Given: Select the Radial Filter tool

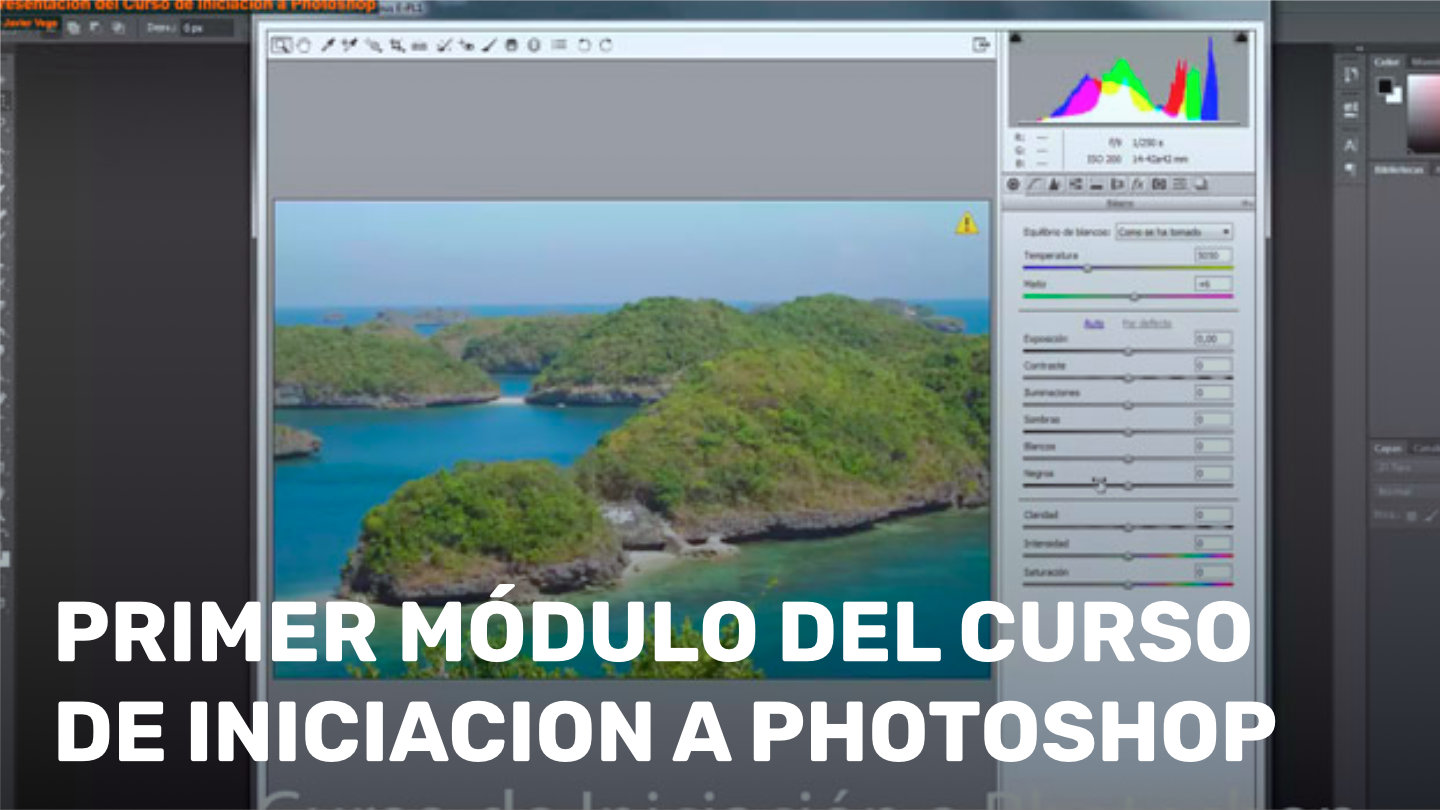Looking at the screenshot, I should (533, 45).
